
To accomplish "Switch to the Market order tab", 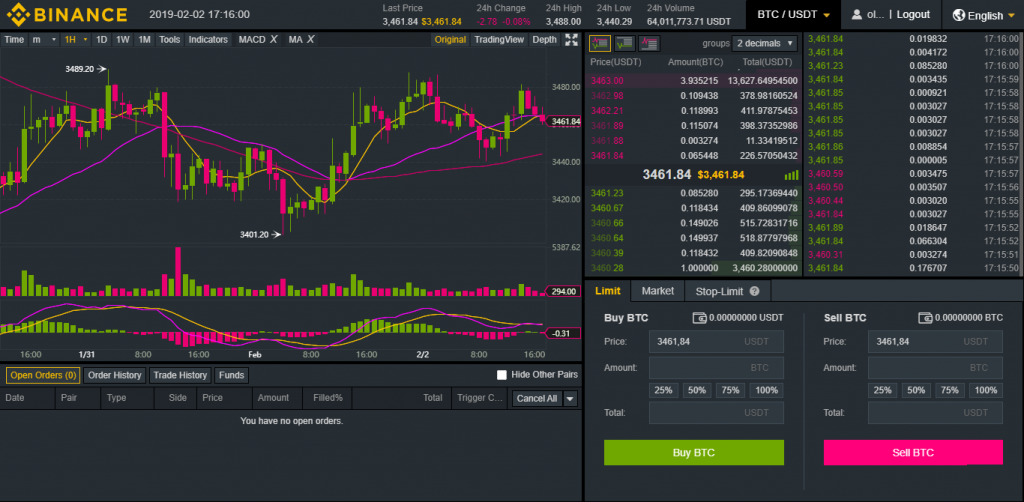I will click(x=658, y=290).
